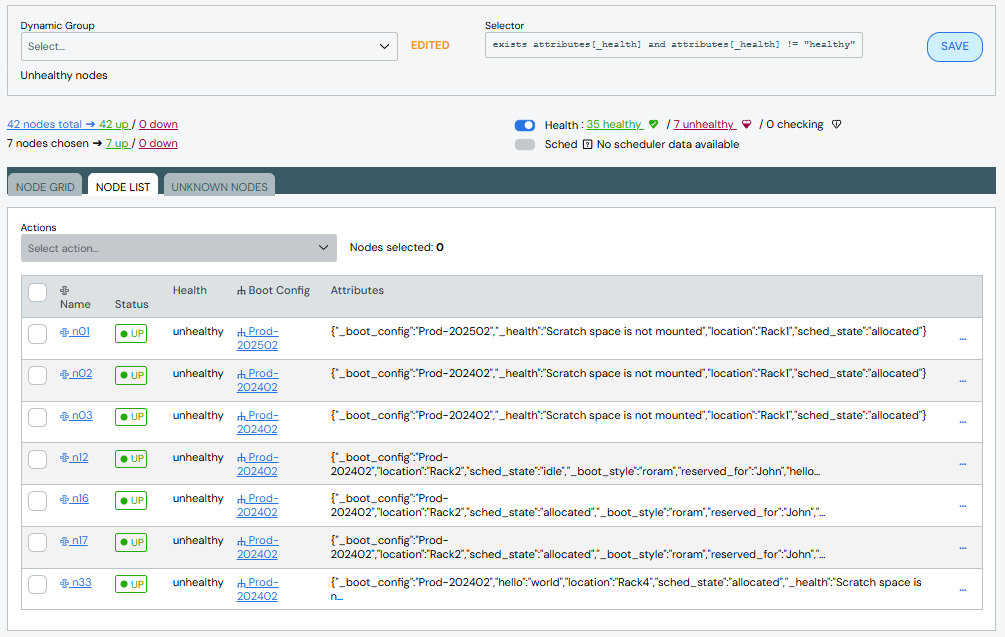Screen dimensions: 1005x637
Task: Toggle the Health switch off
Action: pos(525,125)
